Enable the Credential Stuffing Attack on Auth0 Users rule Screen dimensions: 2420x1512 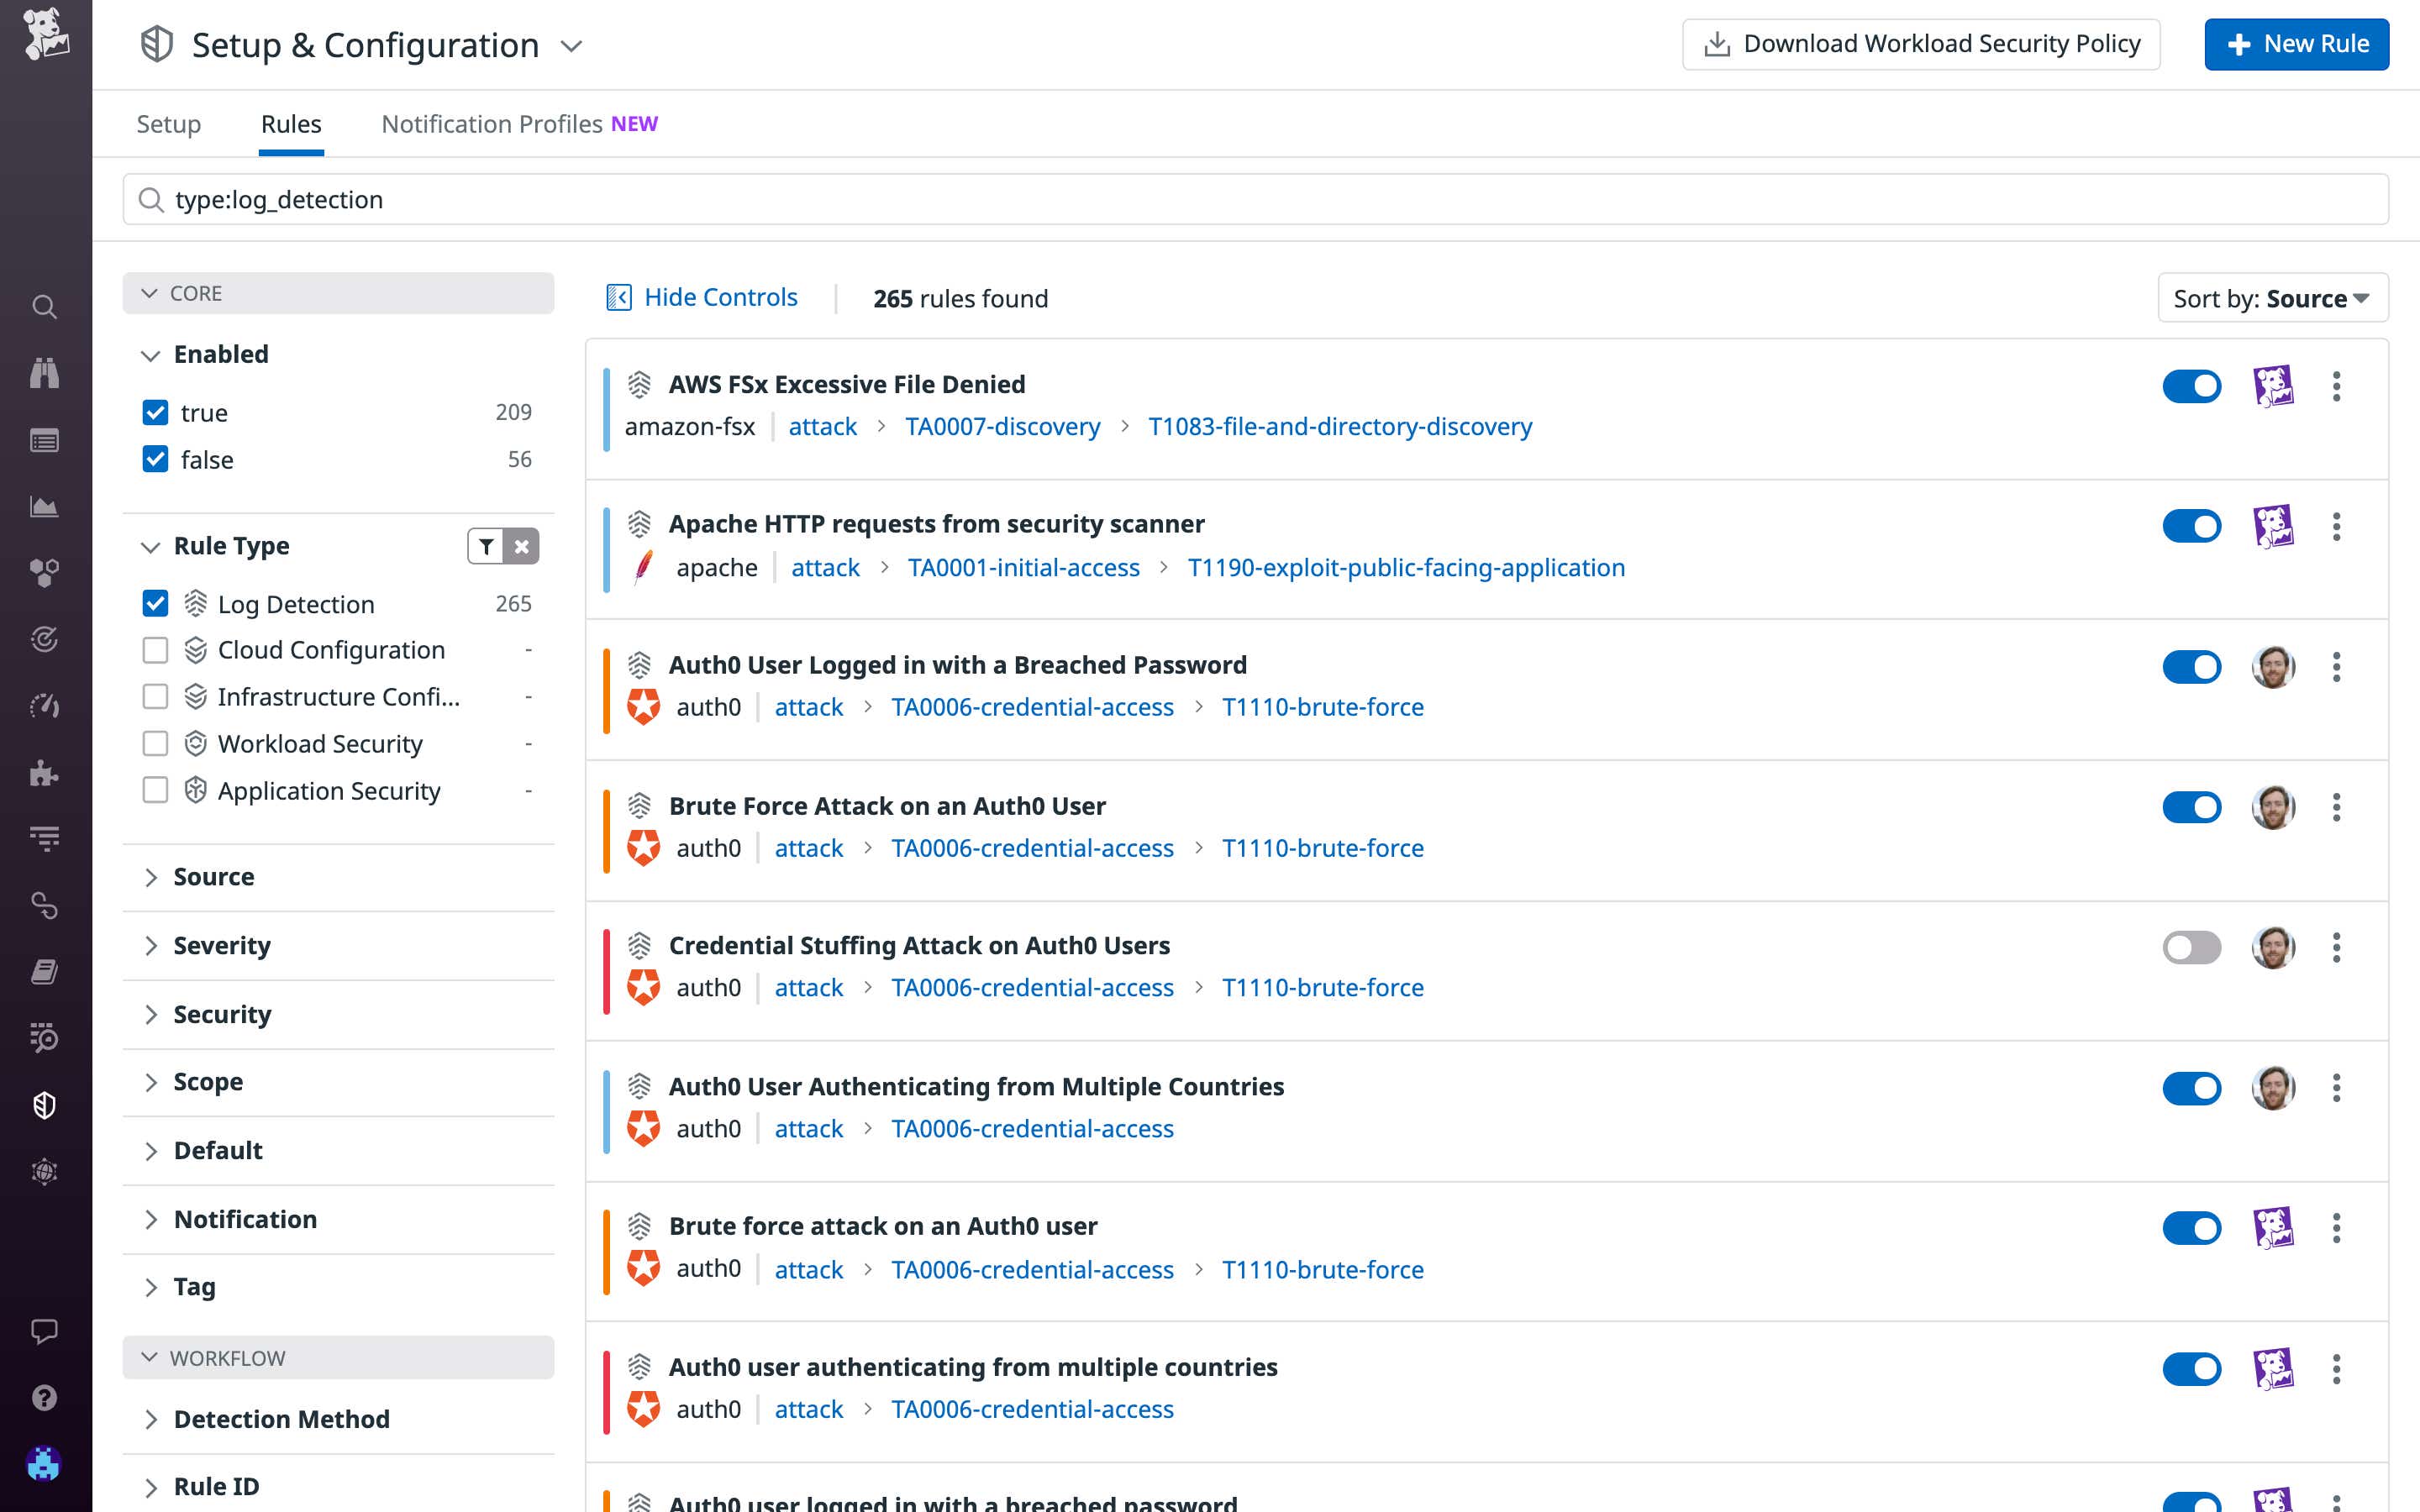click(x=2192, y=947)
